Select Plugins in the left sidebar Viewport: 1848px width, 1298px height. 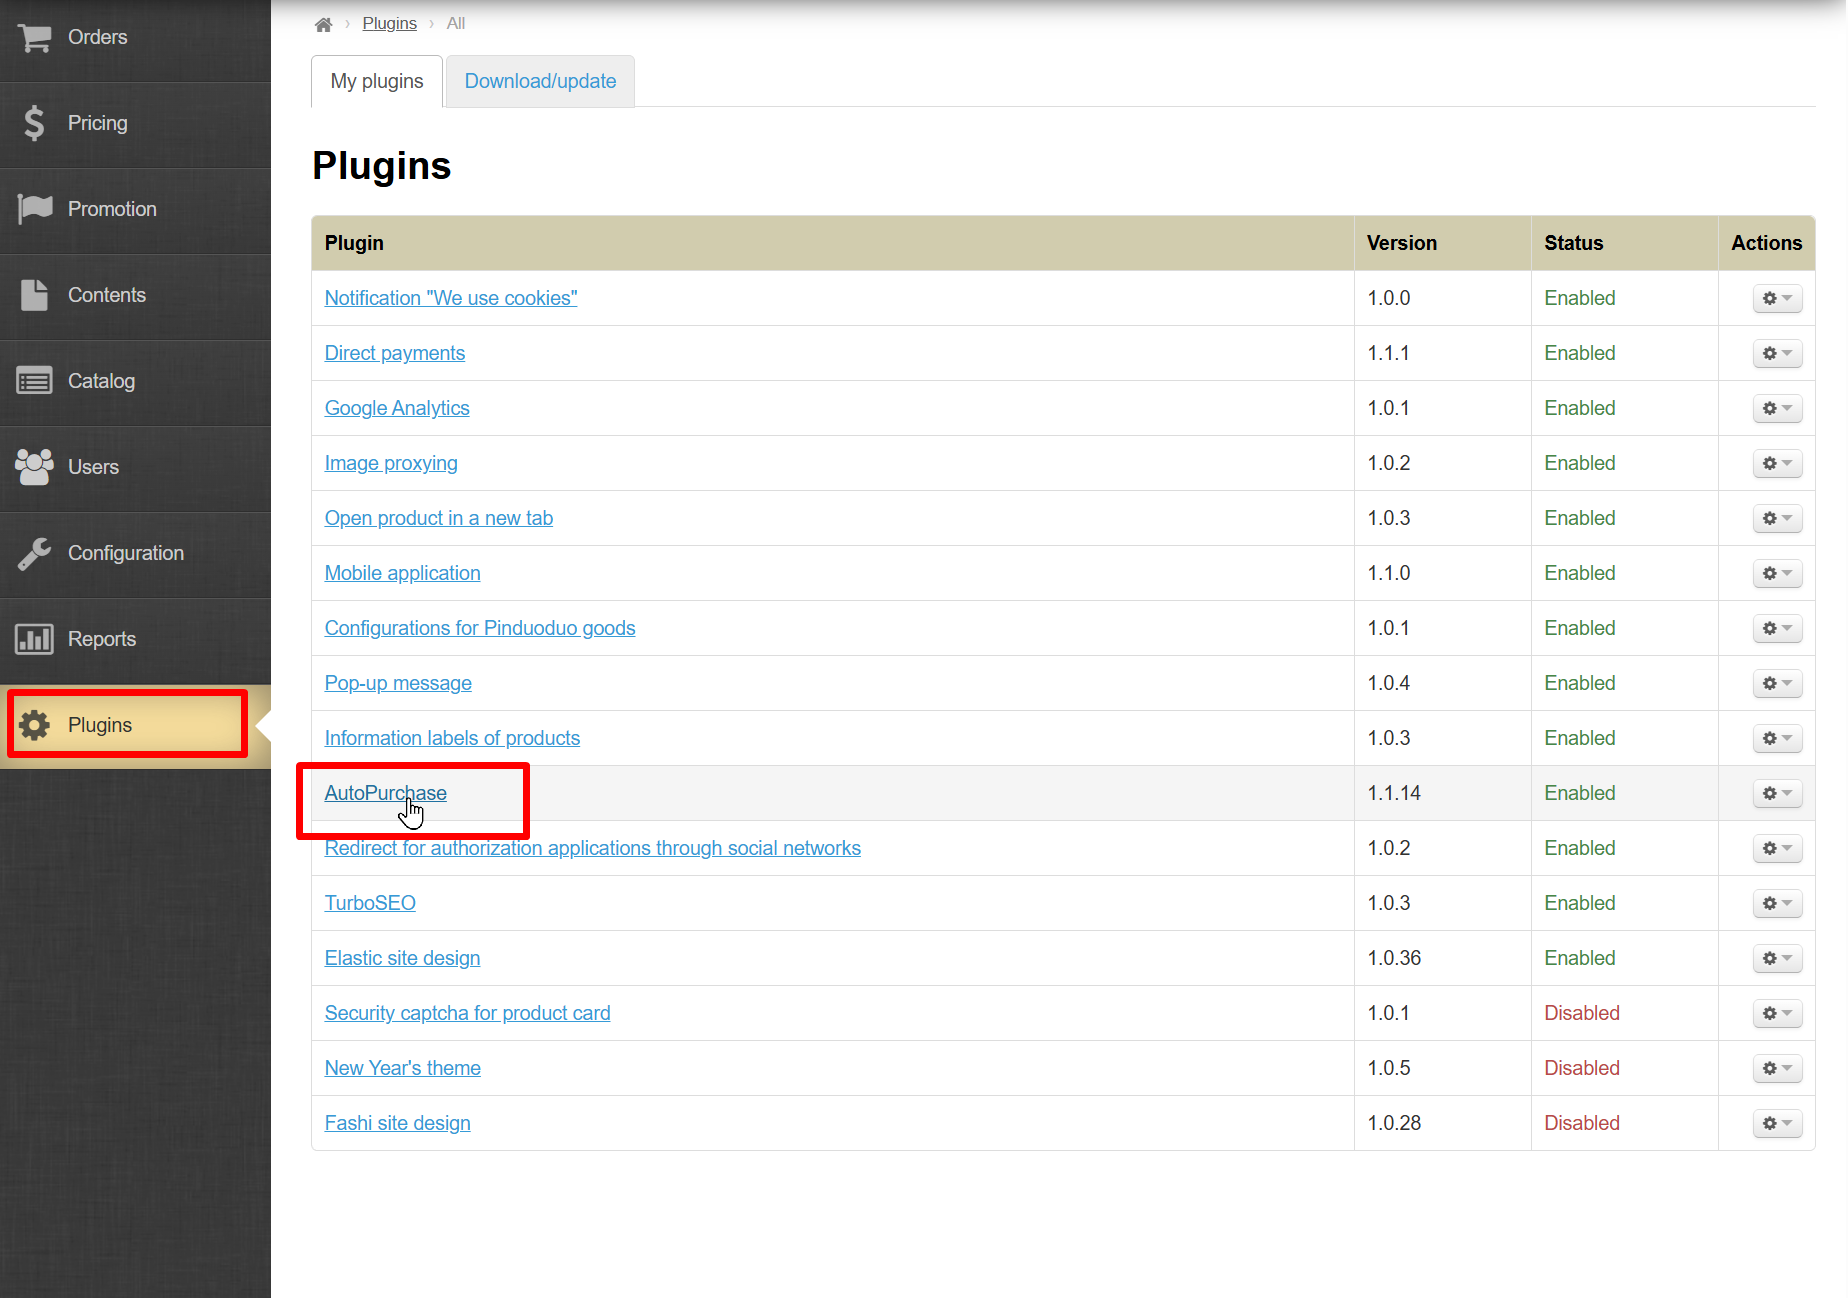point(100,725)
